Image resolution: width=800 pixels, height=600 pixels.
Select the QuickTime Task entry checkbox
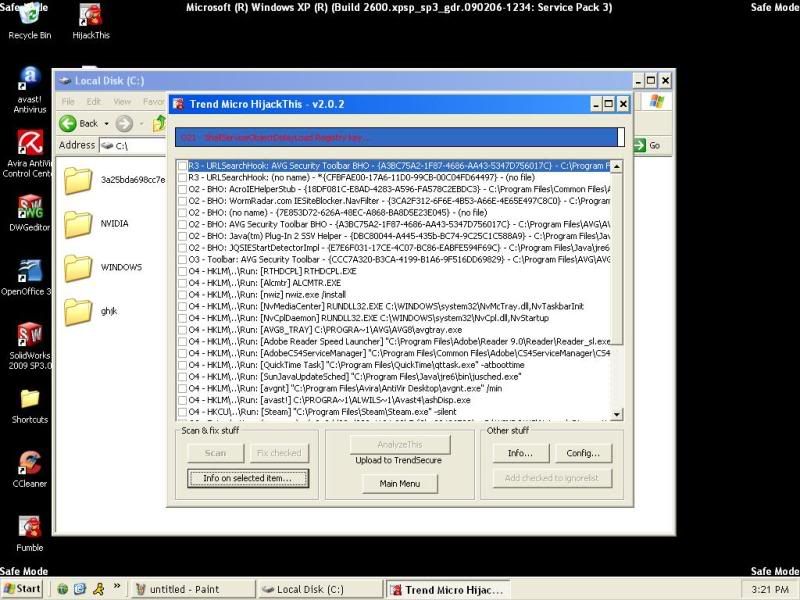(182, 365)
